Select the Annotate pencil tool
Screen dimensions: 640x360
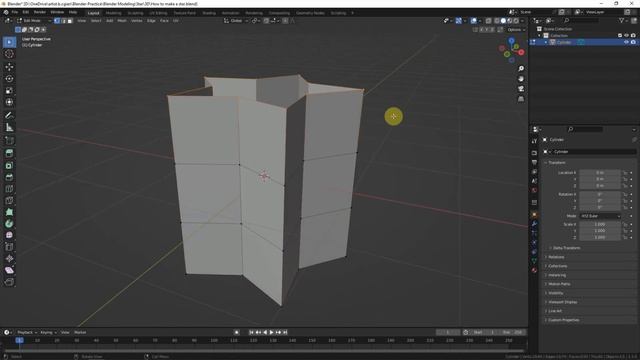(9, 116)
